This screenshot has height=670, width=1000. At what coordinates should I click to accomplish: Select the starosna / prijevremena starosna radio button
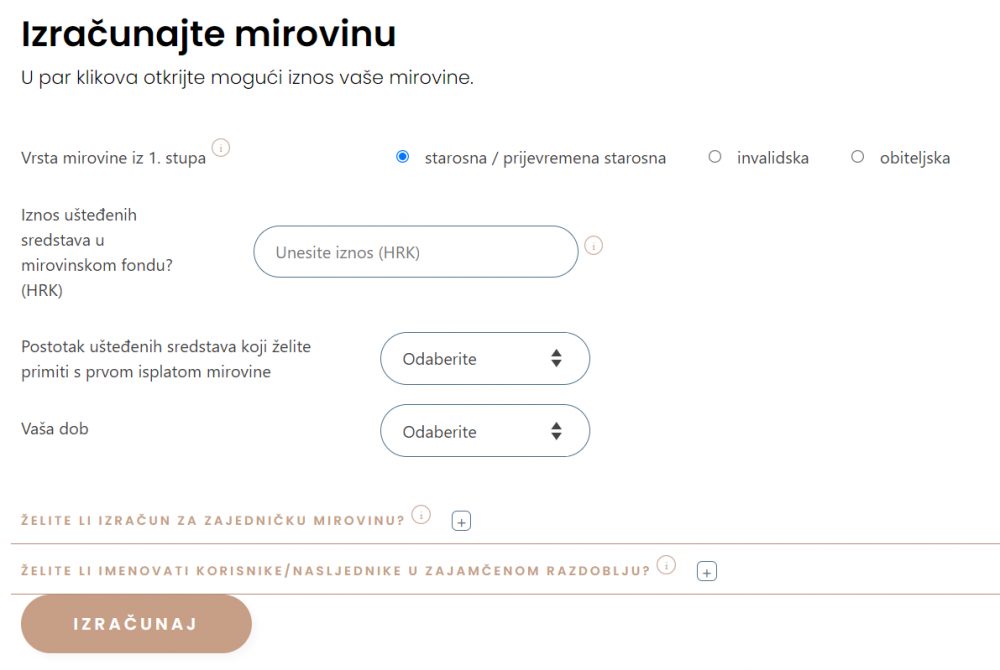pos(403,157)
